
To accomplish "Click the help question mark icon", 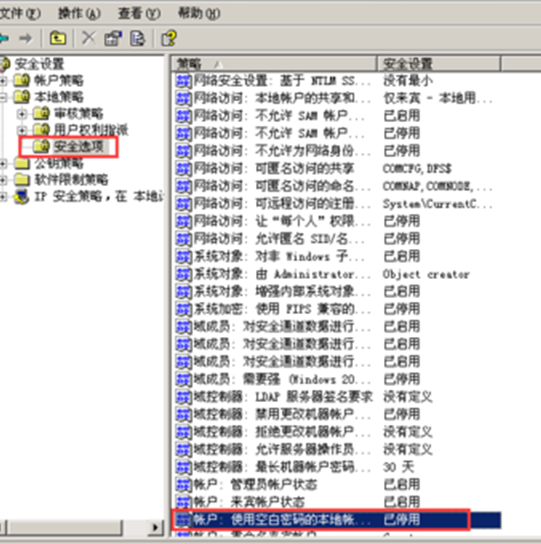I will tap(169, 38).
